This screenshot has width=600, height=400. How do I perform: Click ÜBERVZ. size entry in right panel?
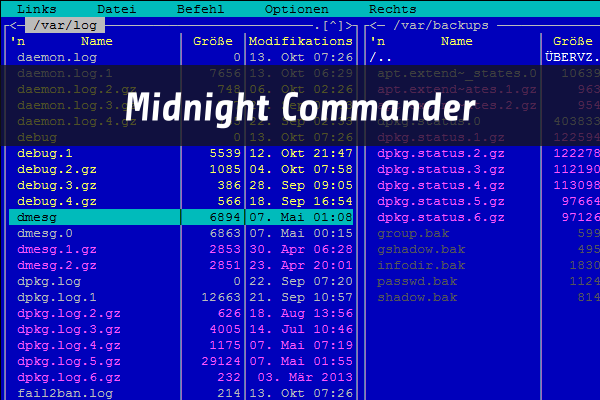click(572, 57)
